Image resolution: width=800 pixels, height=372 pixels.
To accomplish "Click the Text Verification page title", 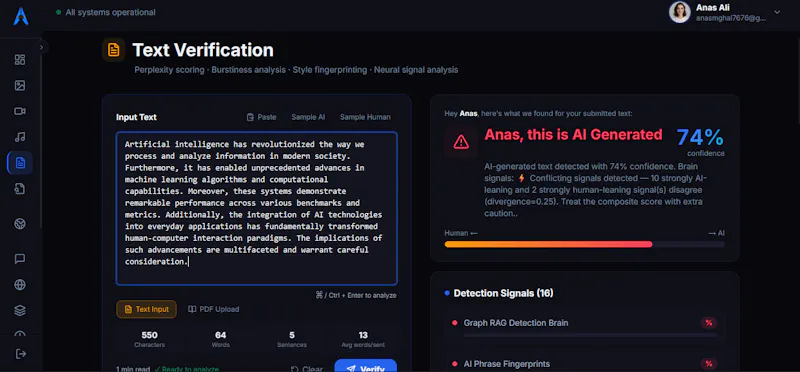I will [x=203, y=50].
